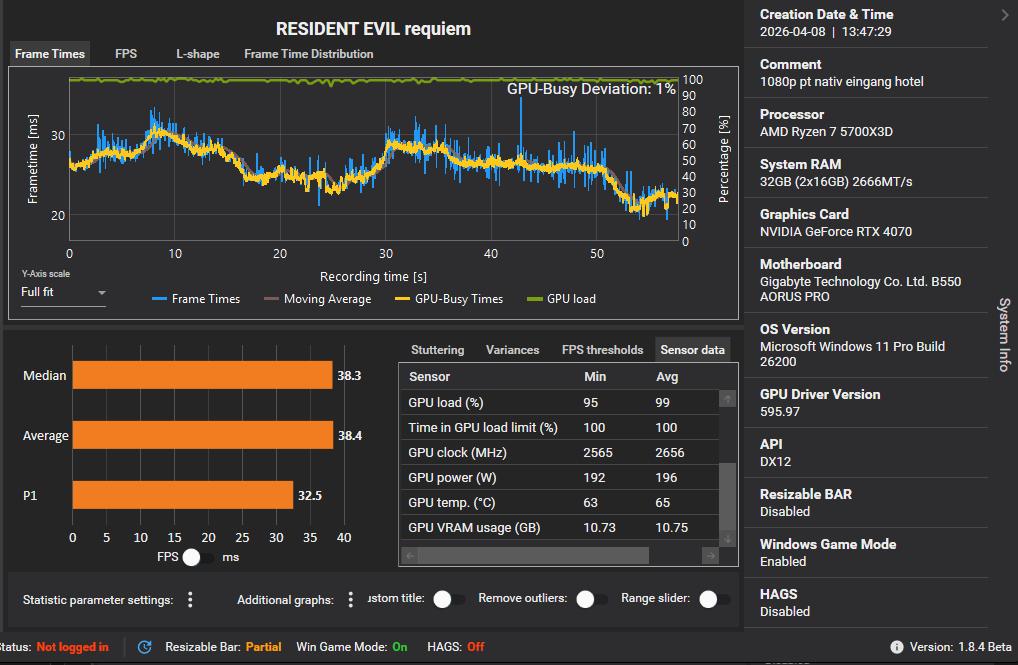Image resolution: width=1018 pixels, height=665 pixels.
Task: Select the GPU clock (MHz) row
Action: coord(560,453)
